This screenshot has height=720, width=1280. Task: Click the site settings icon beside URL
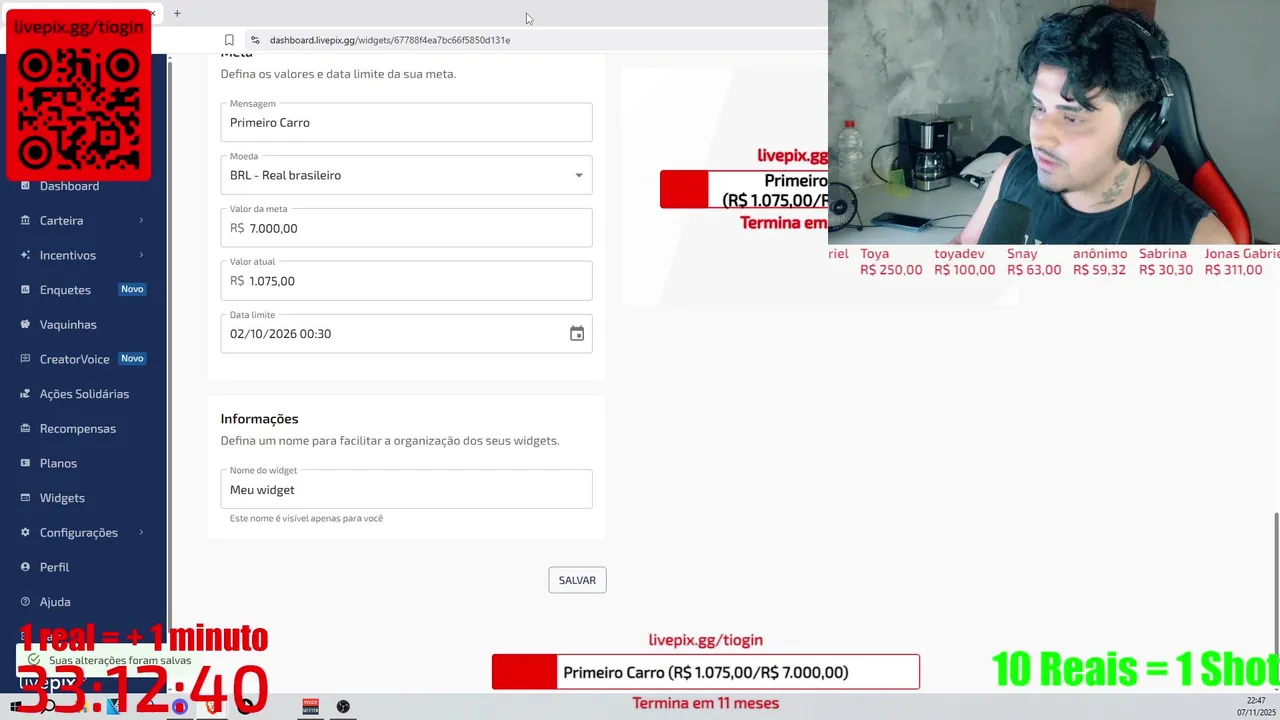point(255,40)
